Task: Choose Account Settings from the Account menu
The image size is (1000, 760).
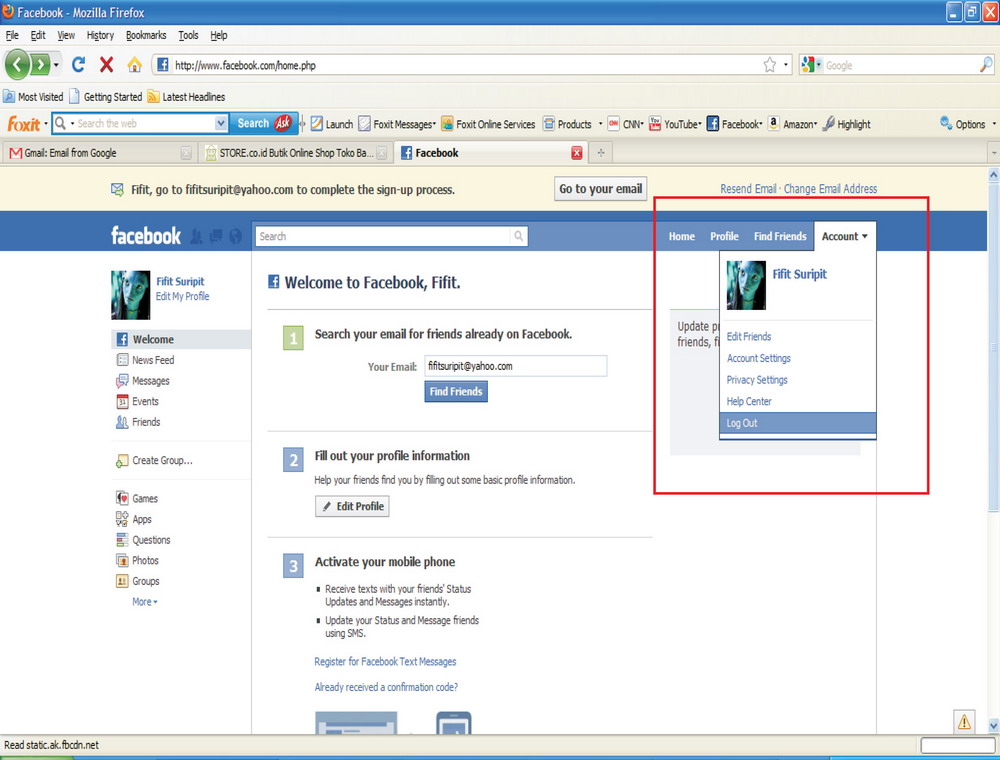Action: pyautogui.click(x=758, y=358)
